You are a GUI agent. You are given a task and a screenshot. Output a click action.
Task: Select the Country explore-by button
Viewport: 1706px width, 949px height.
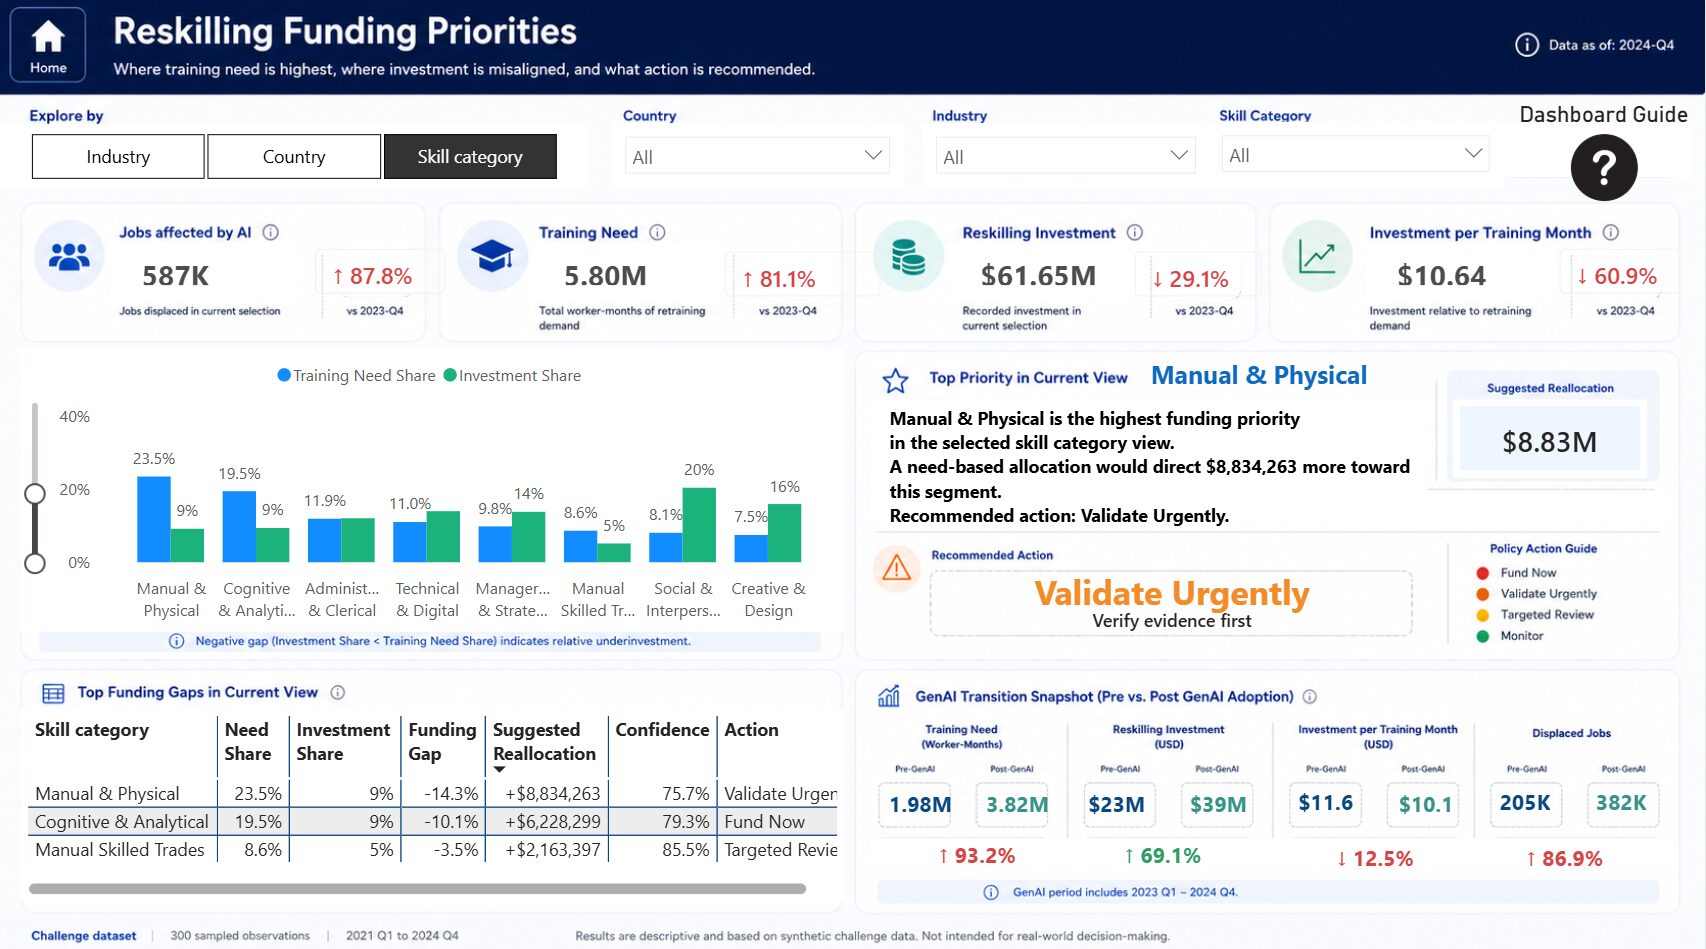[294, 157]
